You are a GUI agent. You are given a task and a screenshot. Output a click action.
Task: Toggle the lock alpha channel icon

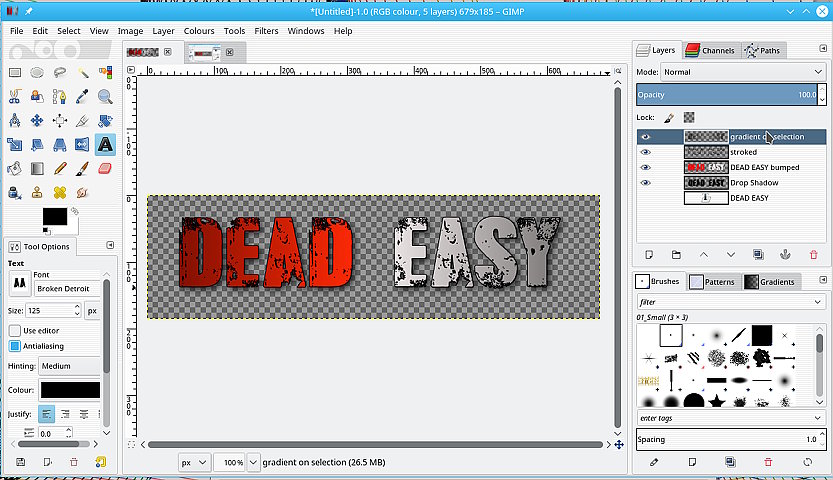tap(689, 118)
